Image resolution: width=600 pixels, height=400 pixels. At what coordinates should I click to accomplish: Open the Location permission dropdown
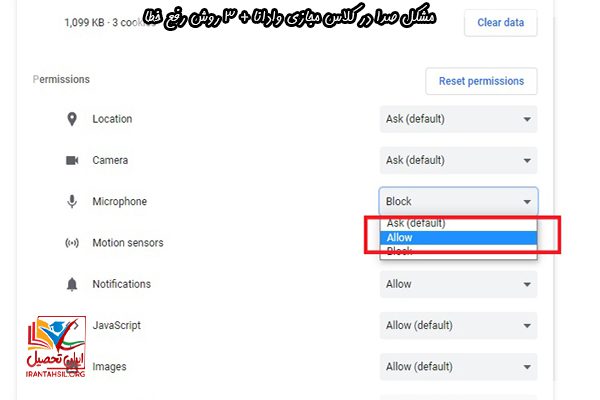458,119
